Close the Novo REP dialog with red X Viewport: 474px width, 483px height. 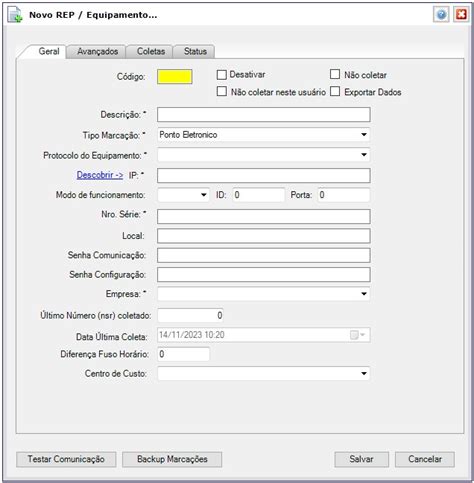[461, 15]
